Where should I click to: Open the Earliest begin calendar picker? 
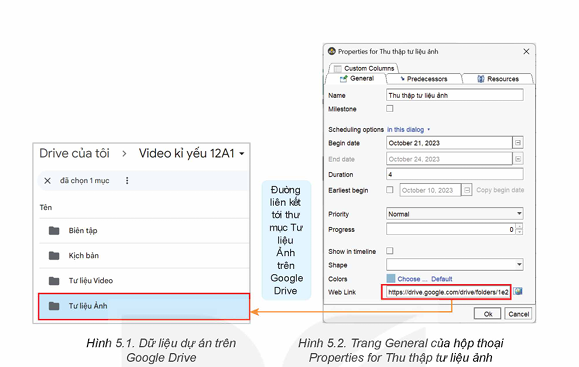pyautogui.click(x=467, y=190)
